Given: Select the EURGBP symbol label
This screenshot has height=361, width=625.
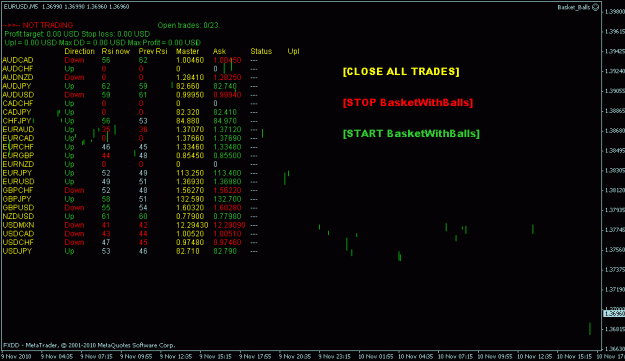Looking at the screenshot, I should point(18,155).
